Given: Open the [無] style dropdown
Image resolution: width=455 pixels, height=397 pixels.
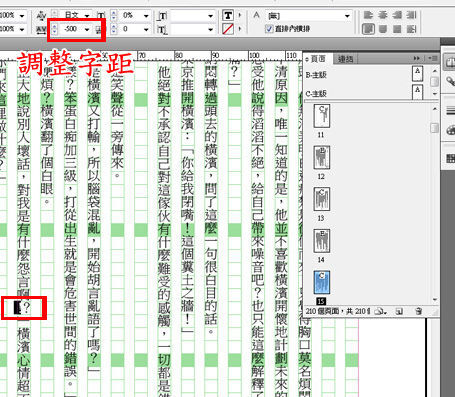Looking at the screenshot, I should click(347, 16).
